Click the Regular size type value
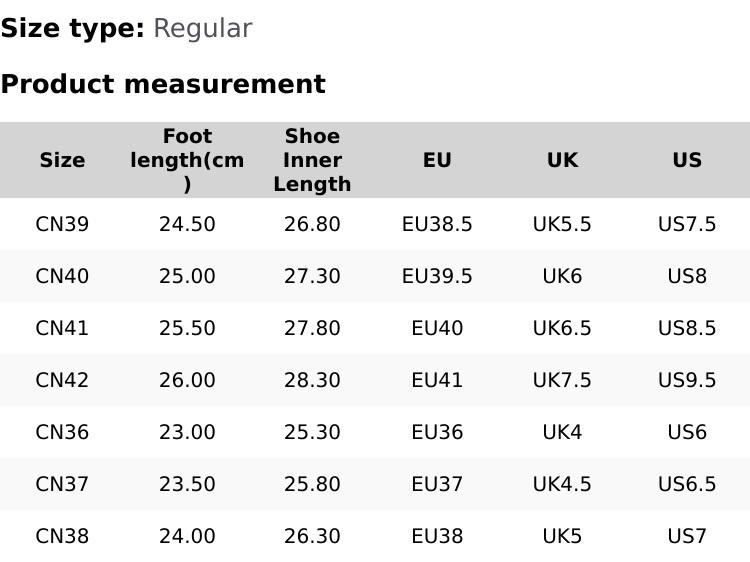 pos(202,28)
